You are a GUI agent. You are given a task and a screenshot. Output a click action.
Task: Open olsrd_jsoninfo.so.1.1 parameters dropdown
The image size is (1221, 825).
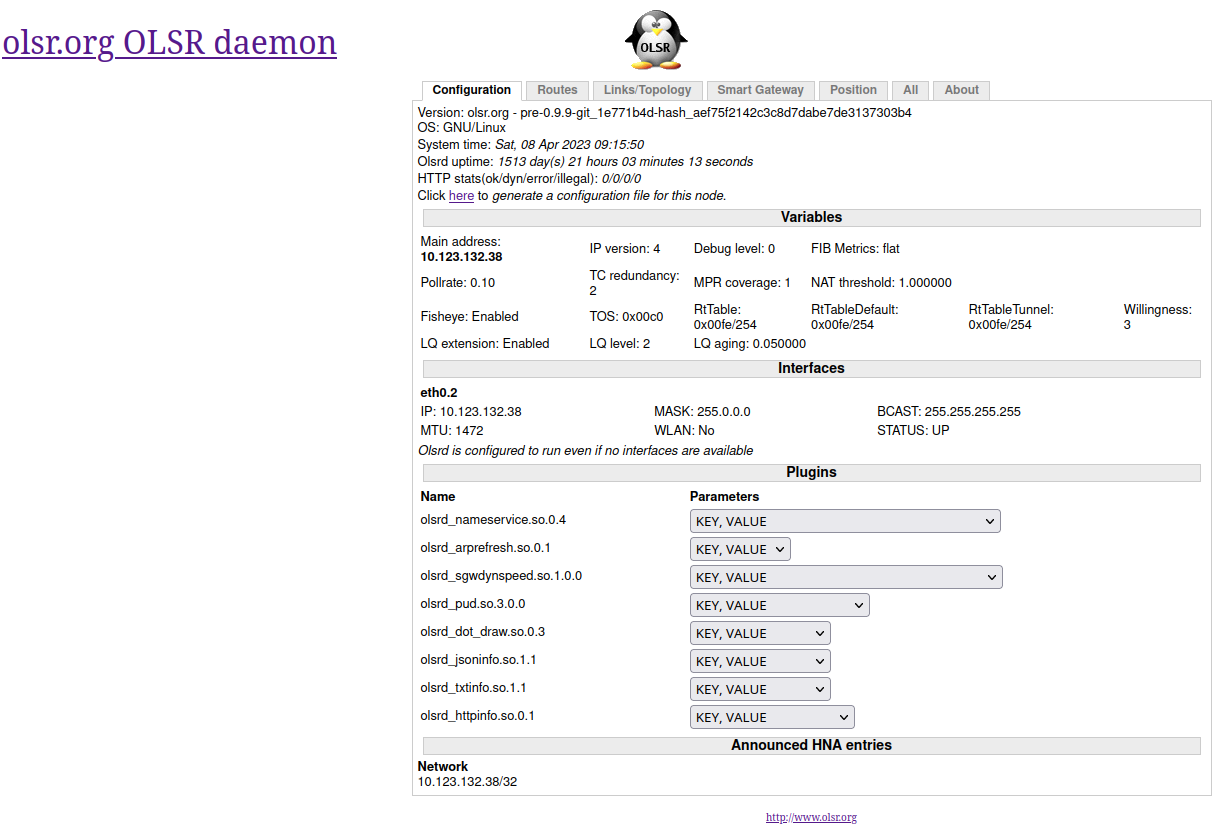point(759,661)
